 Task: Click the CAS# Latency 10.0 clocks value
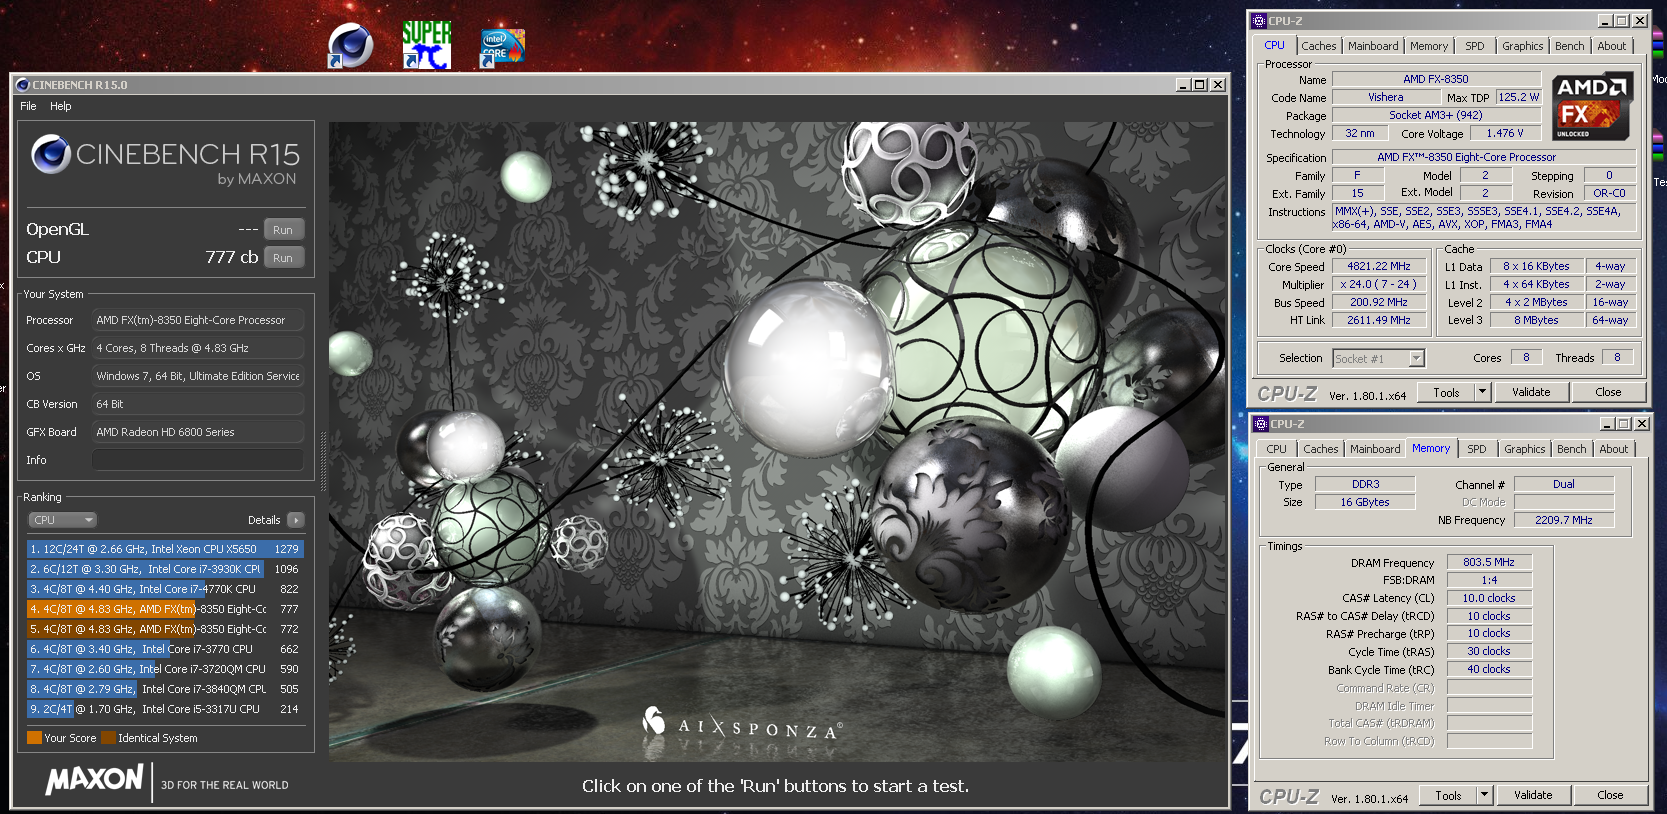1489,598
